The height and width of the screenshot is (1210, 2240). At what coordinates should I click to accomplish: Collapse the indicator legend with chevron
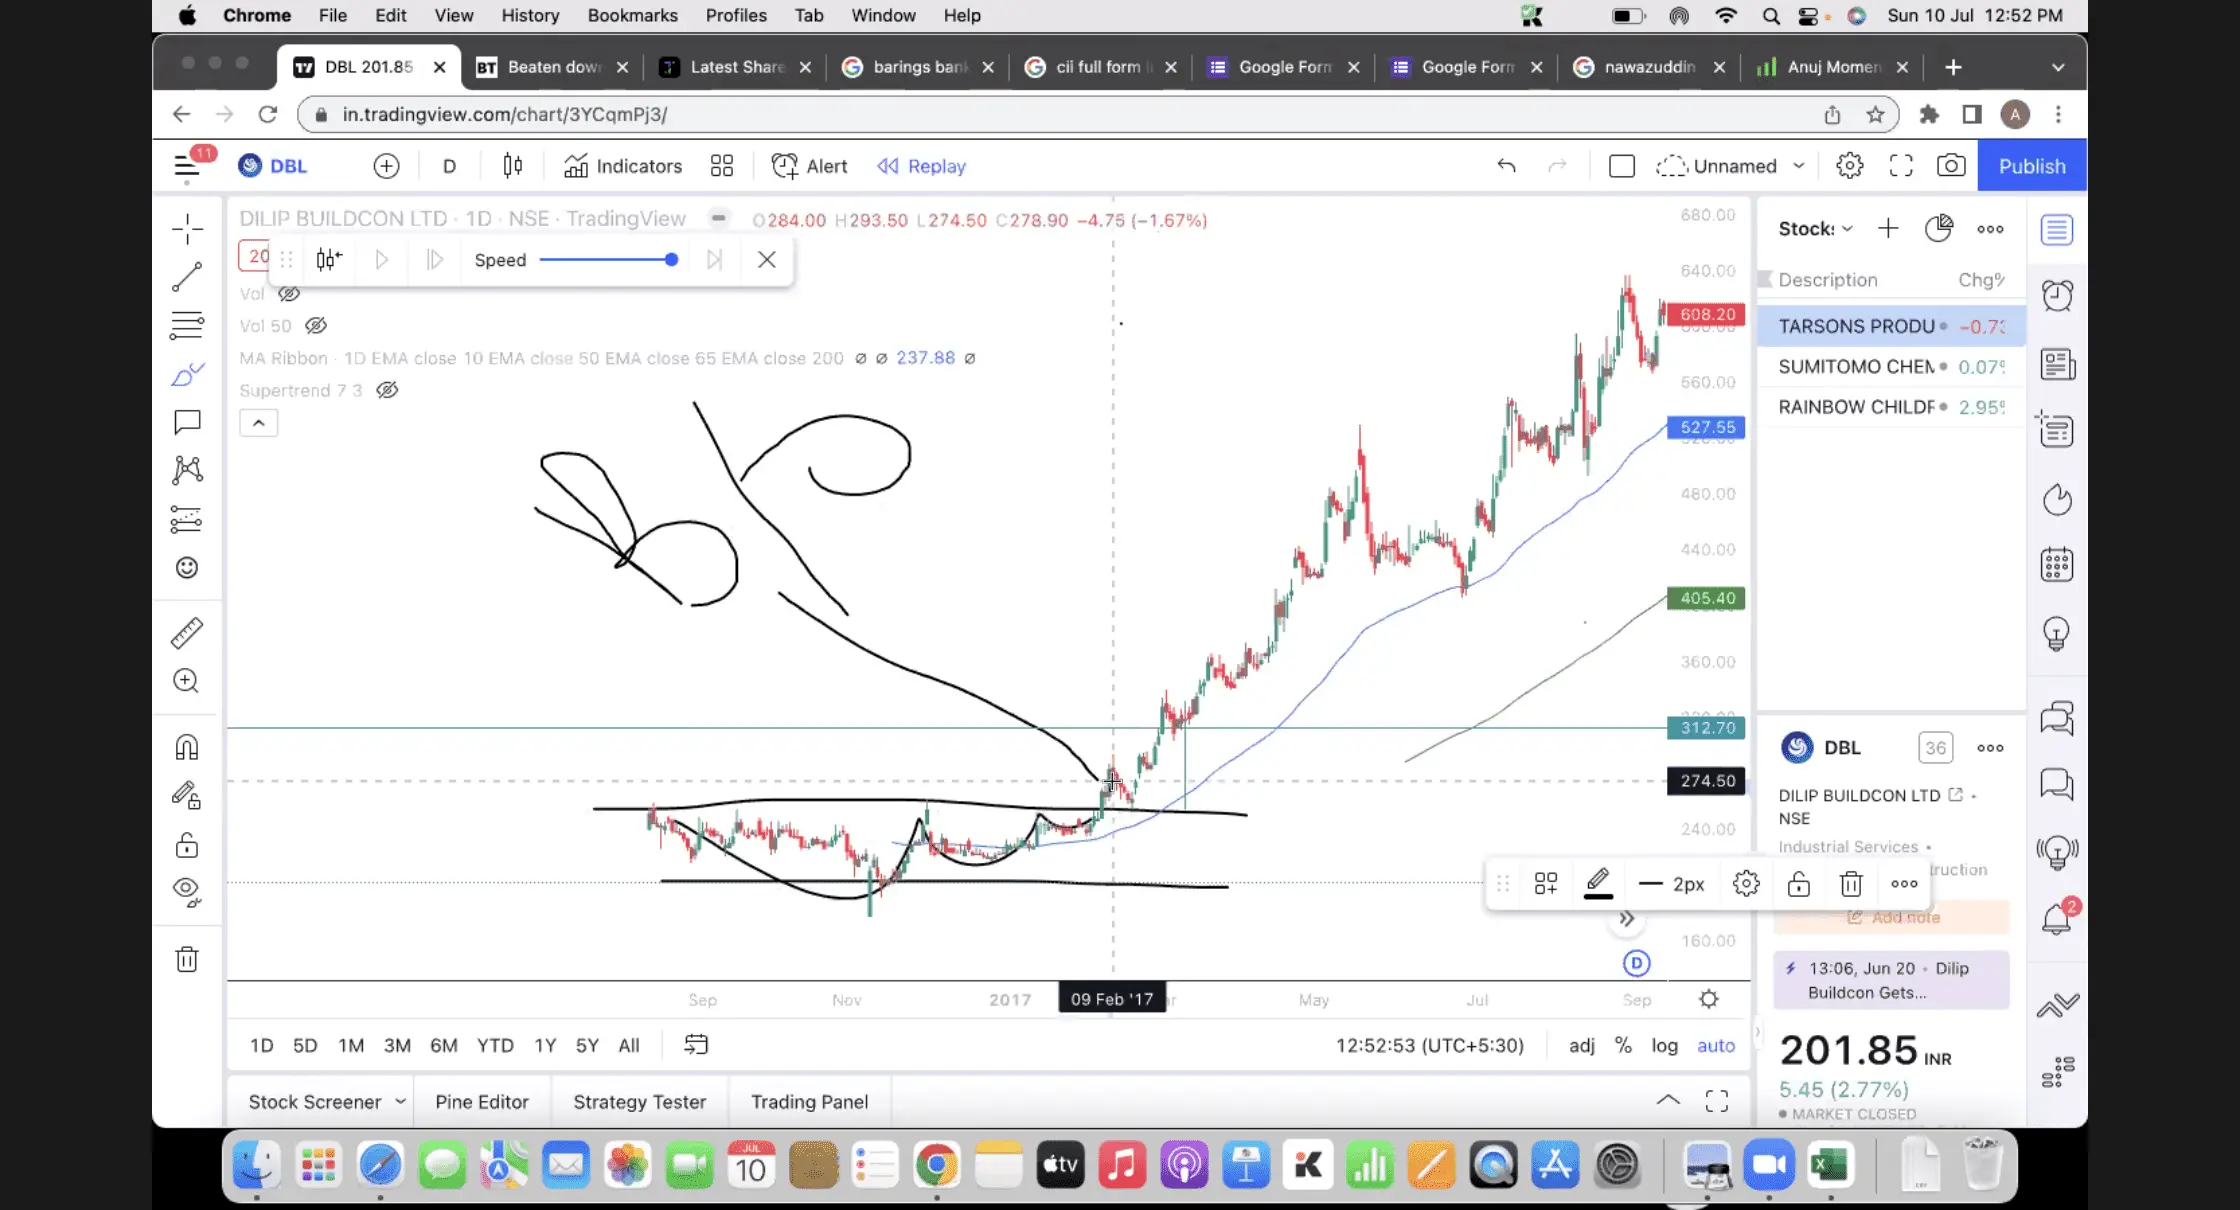[x=258, y=423]
